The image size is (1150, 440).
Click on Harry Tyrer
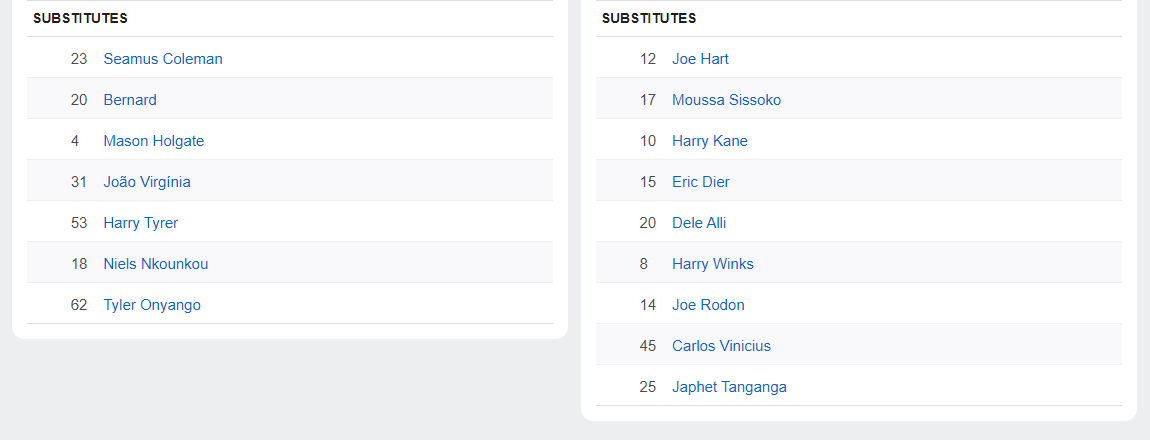(141, 223)
